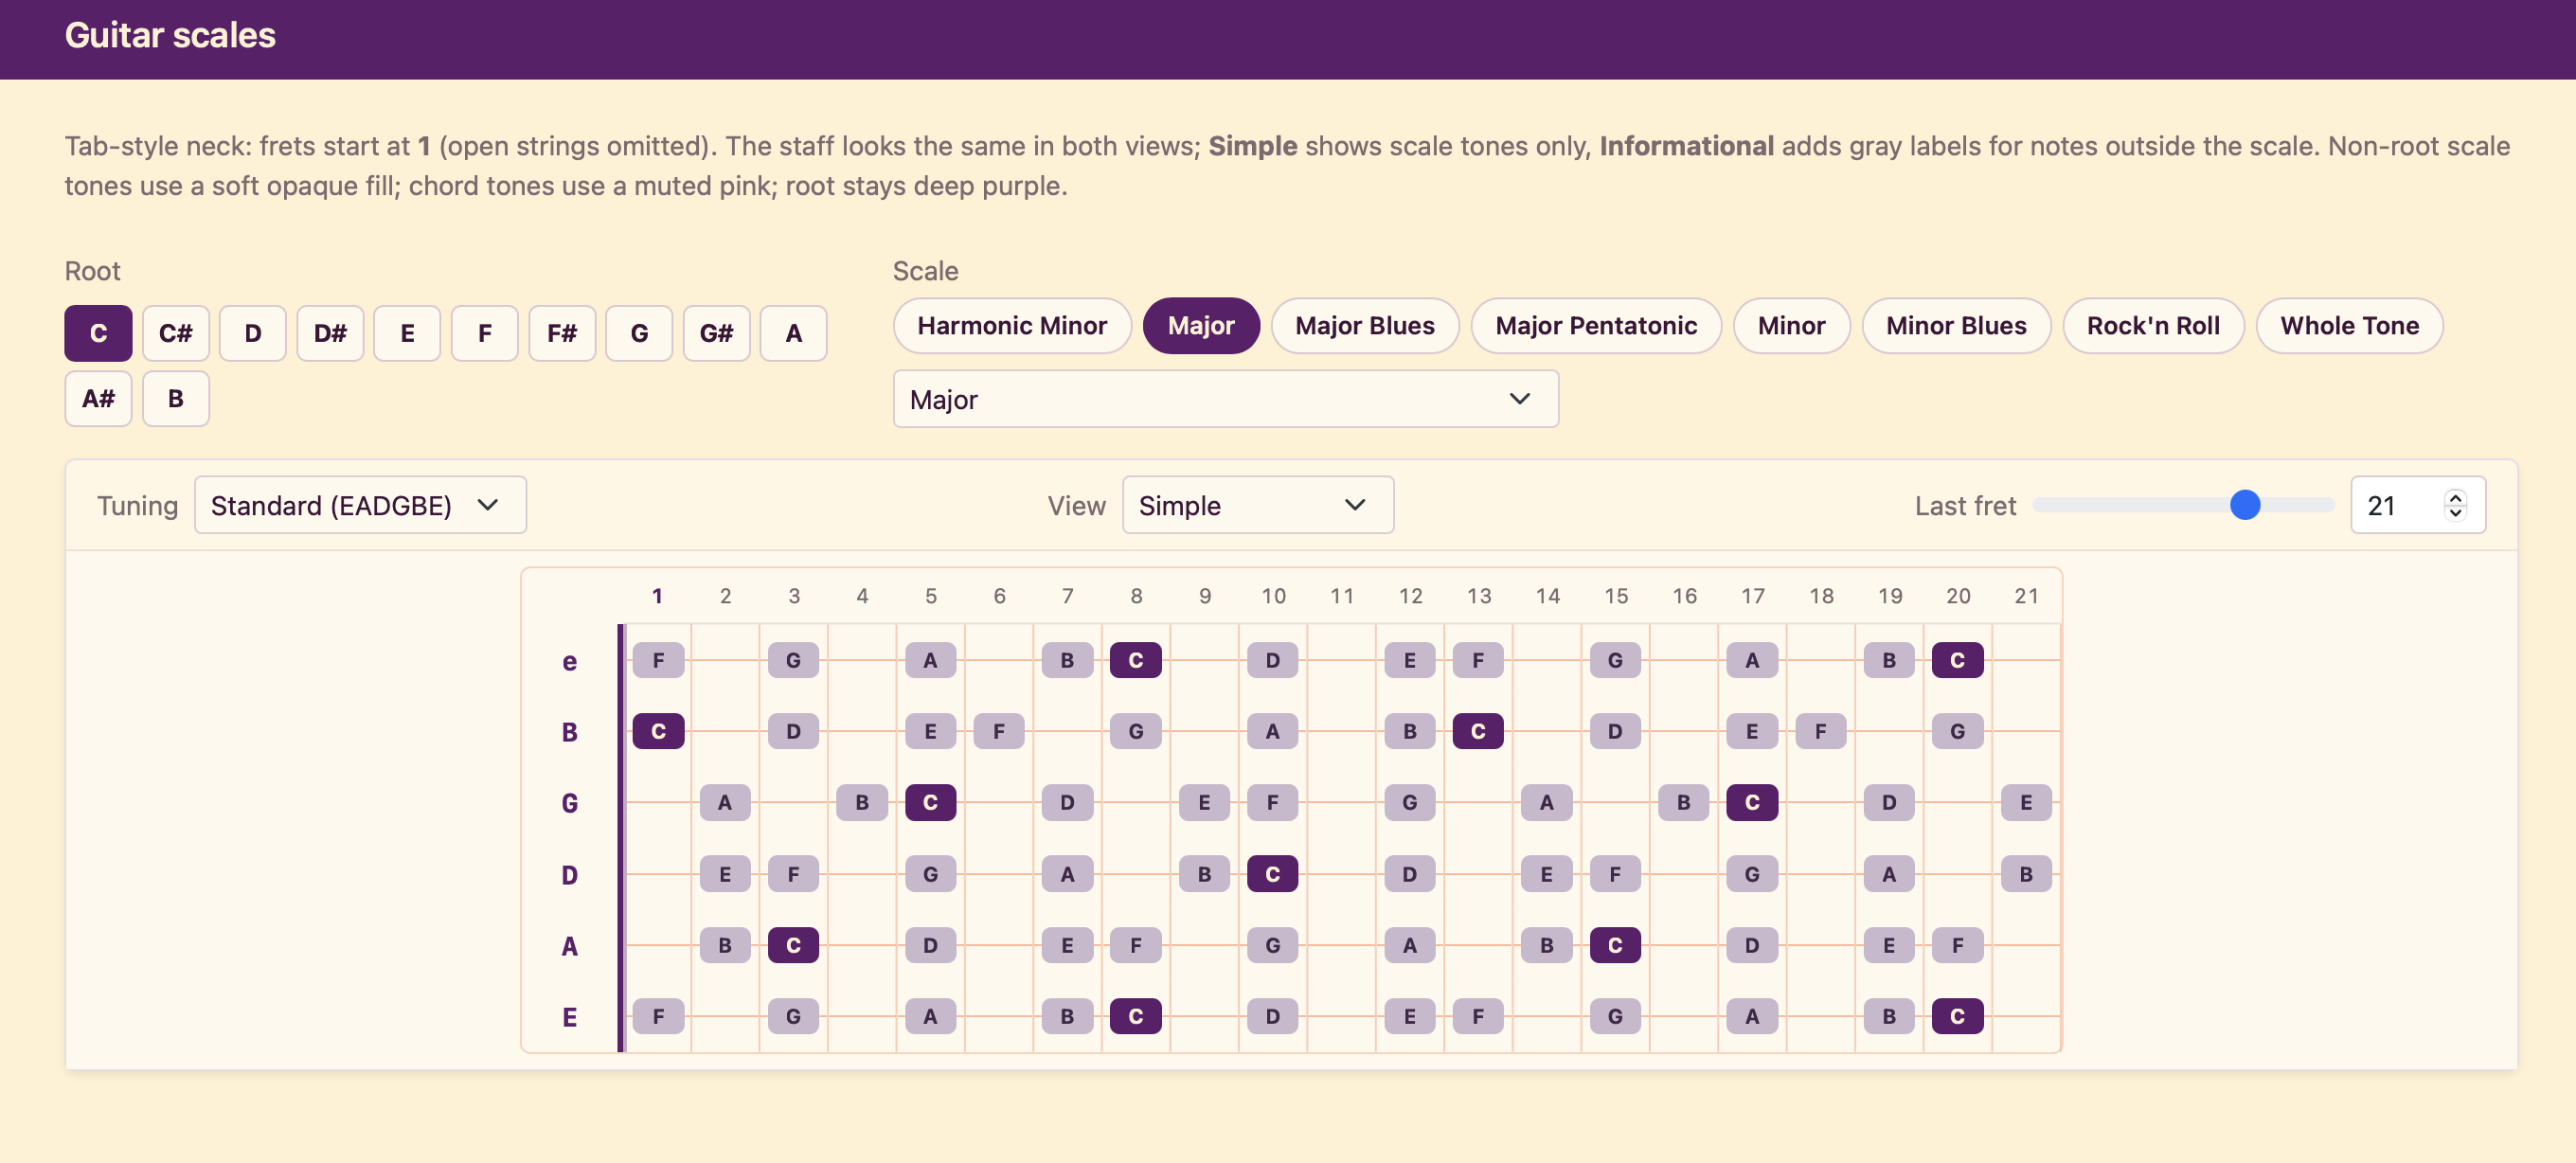The image size is (2576, 1163).
Task: Click E note on G string fret 21
Action: click(x=2026, y=802)
